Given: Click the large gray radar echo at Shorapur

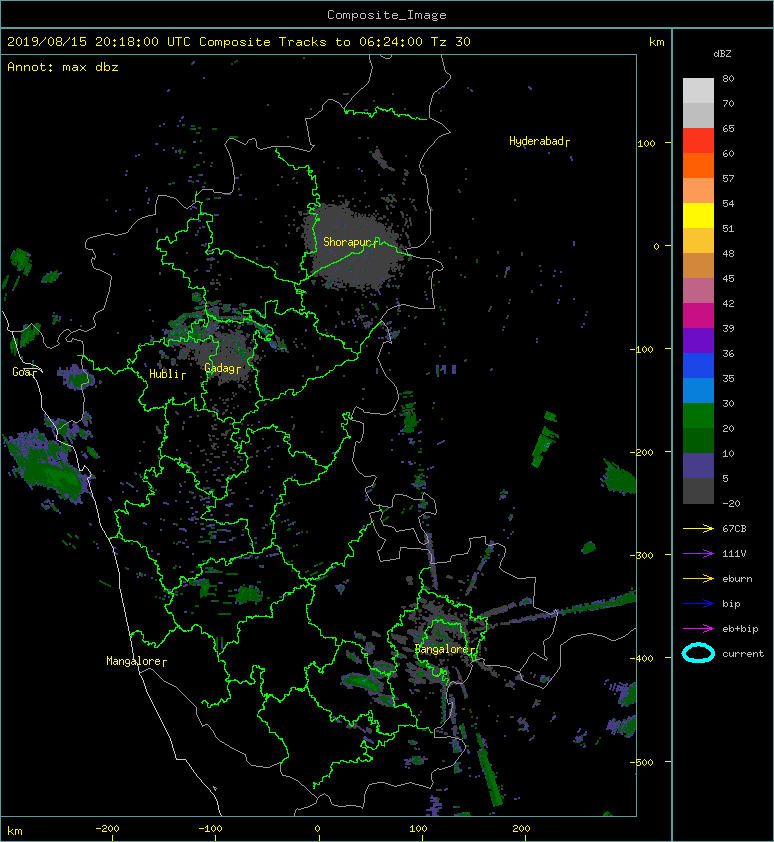Looking at the screenshot, I should (355, 247).
